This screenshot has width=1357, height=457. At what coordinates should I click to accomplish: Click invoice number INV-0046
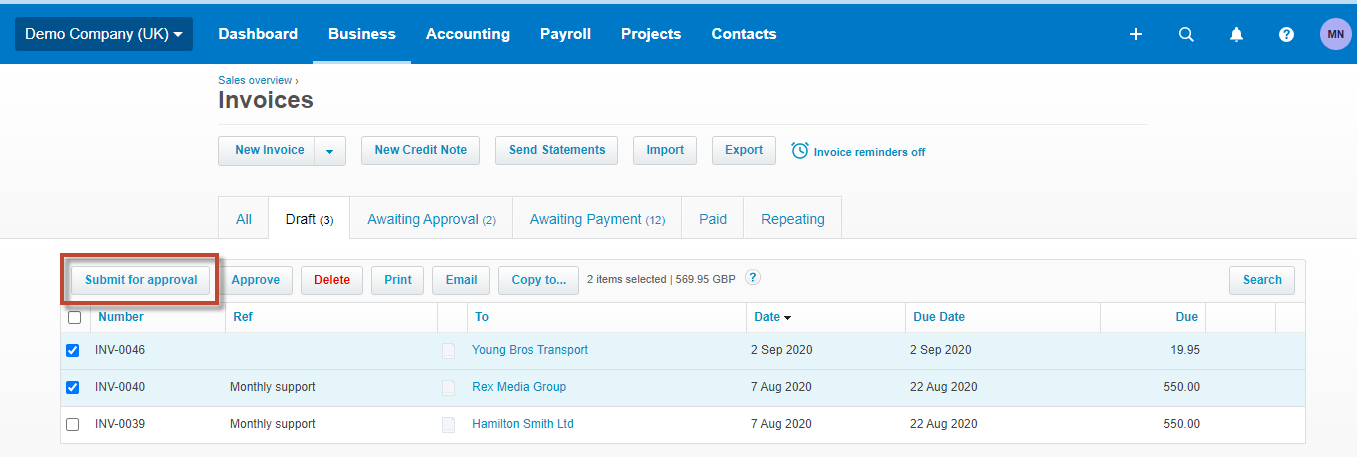coord(120,350)
